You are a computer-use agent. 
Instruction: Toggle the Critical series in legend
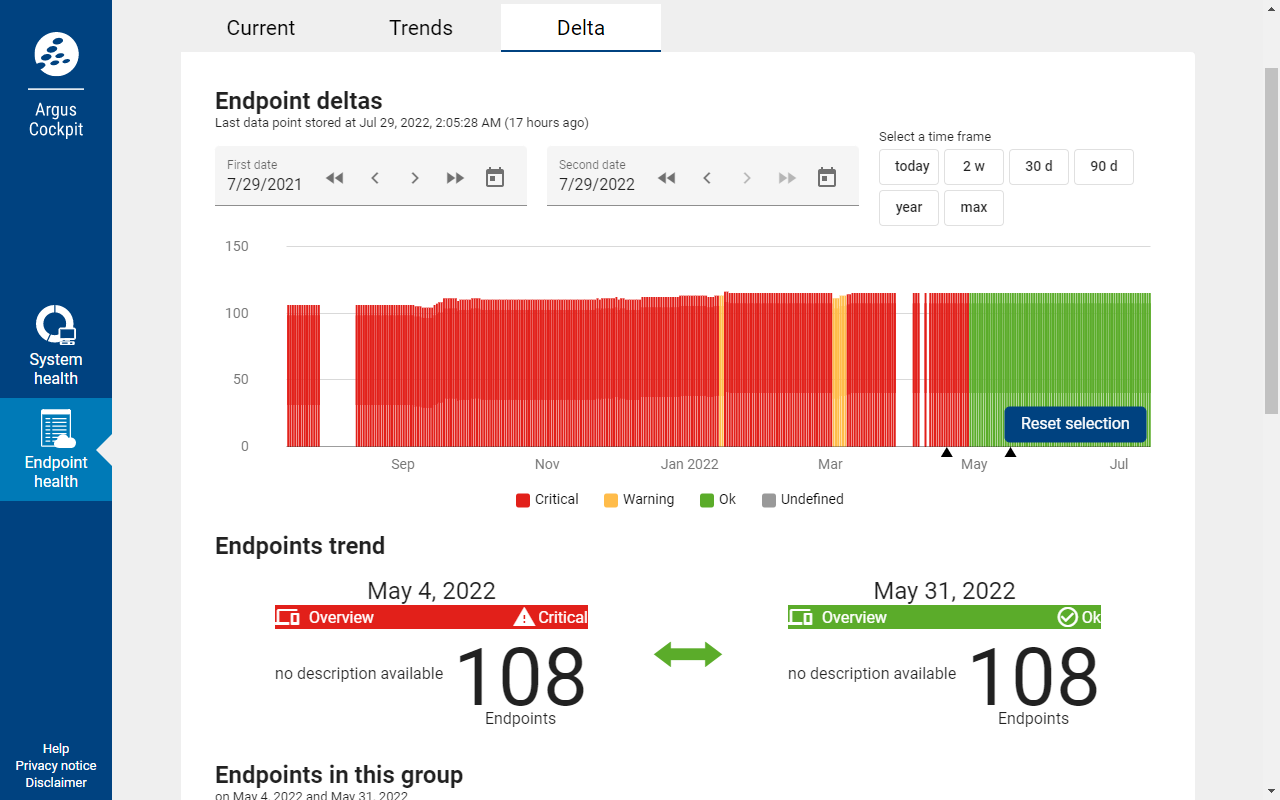547,500
